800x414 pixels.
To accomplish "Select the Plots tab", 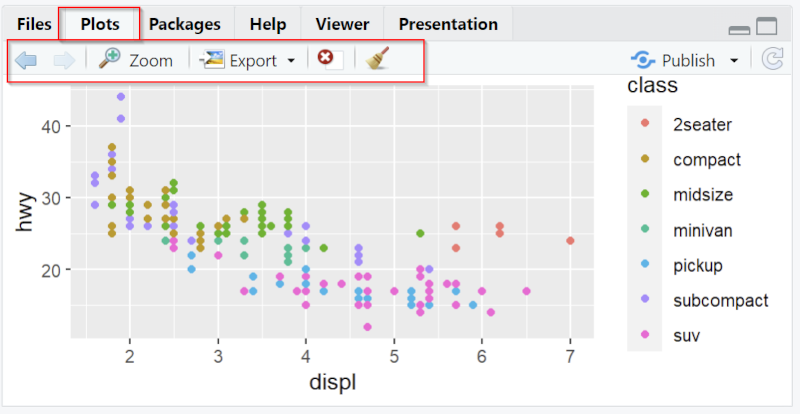I will click(x=100, y=24).
